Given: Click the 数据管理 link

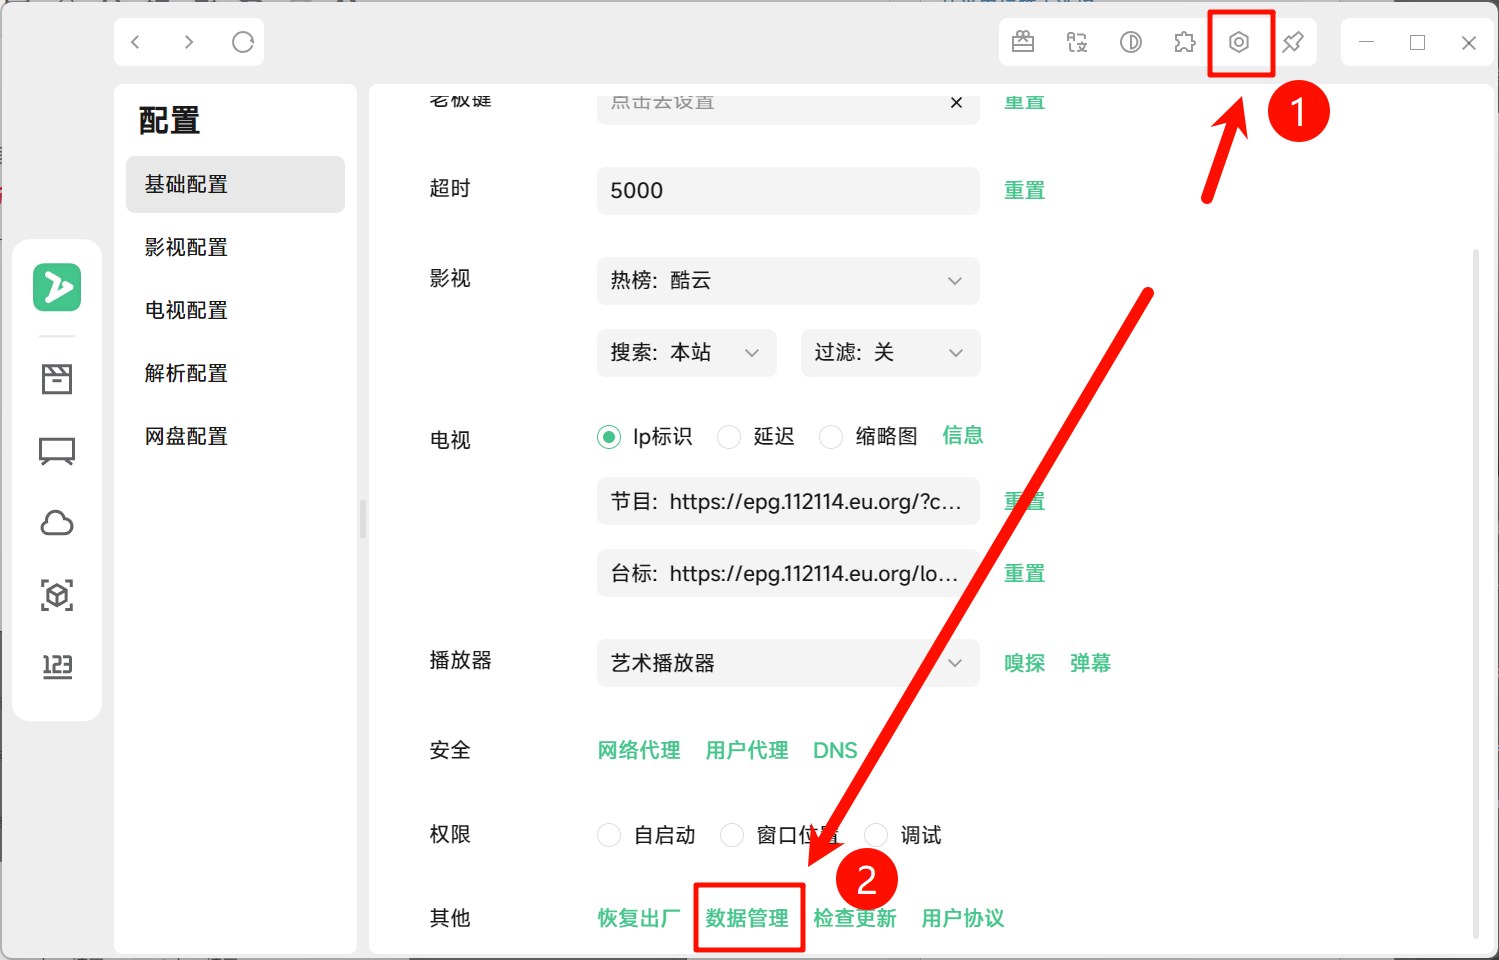Looking at the screenshot, I should pyautogui.click(x=747, y=918).
